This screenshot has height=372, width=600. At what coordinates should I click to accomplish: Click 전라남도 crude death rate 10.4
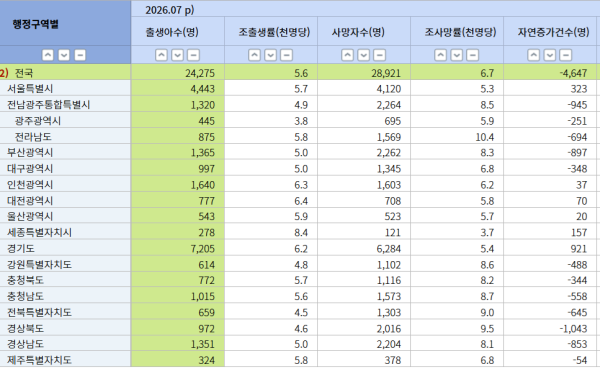[x=484, y=137]
